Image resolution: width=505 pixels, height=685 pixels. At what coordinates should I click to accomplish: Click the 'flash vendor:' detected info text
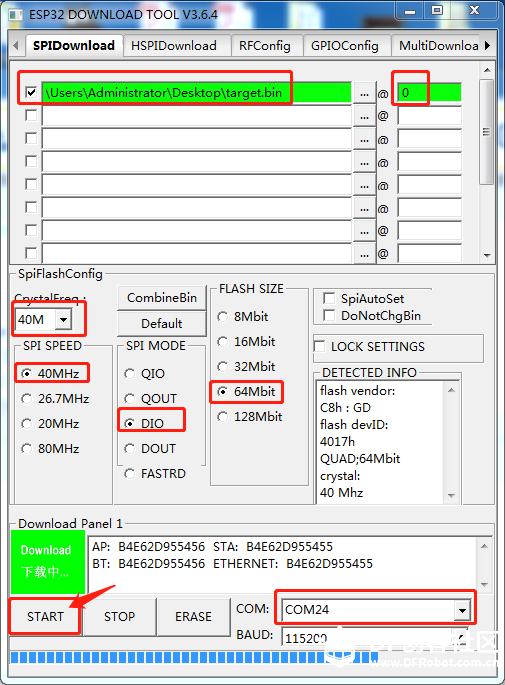pos(357,391)
